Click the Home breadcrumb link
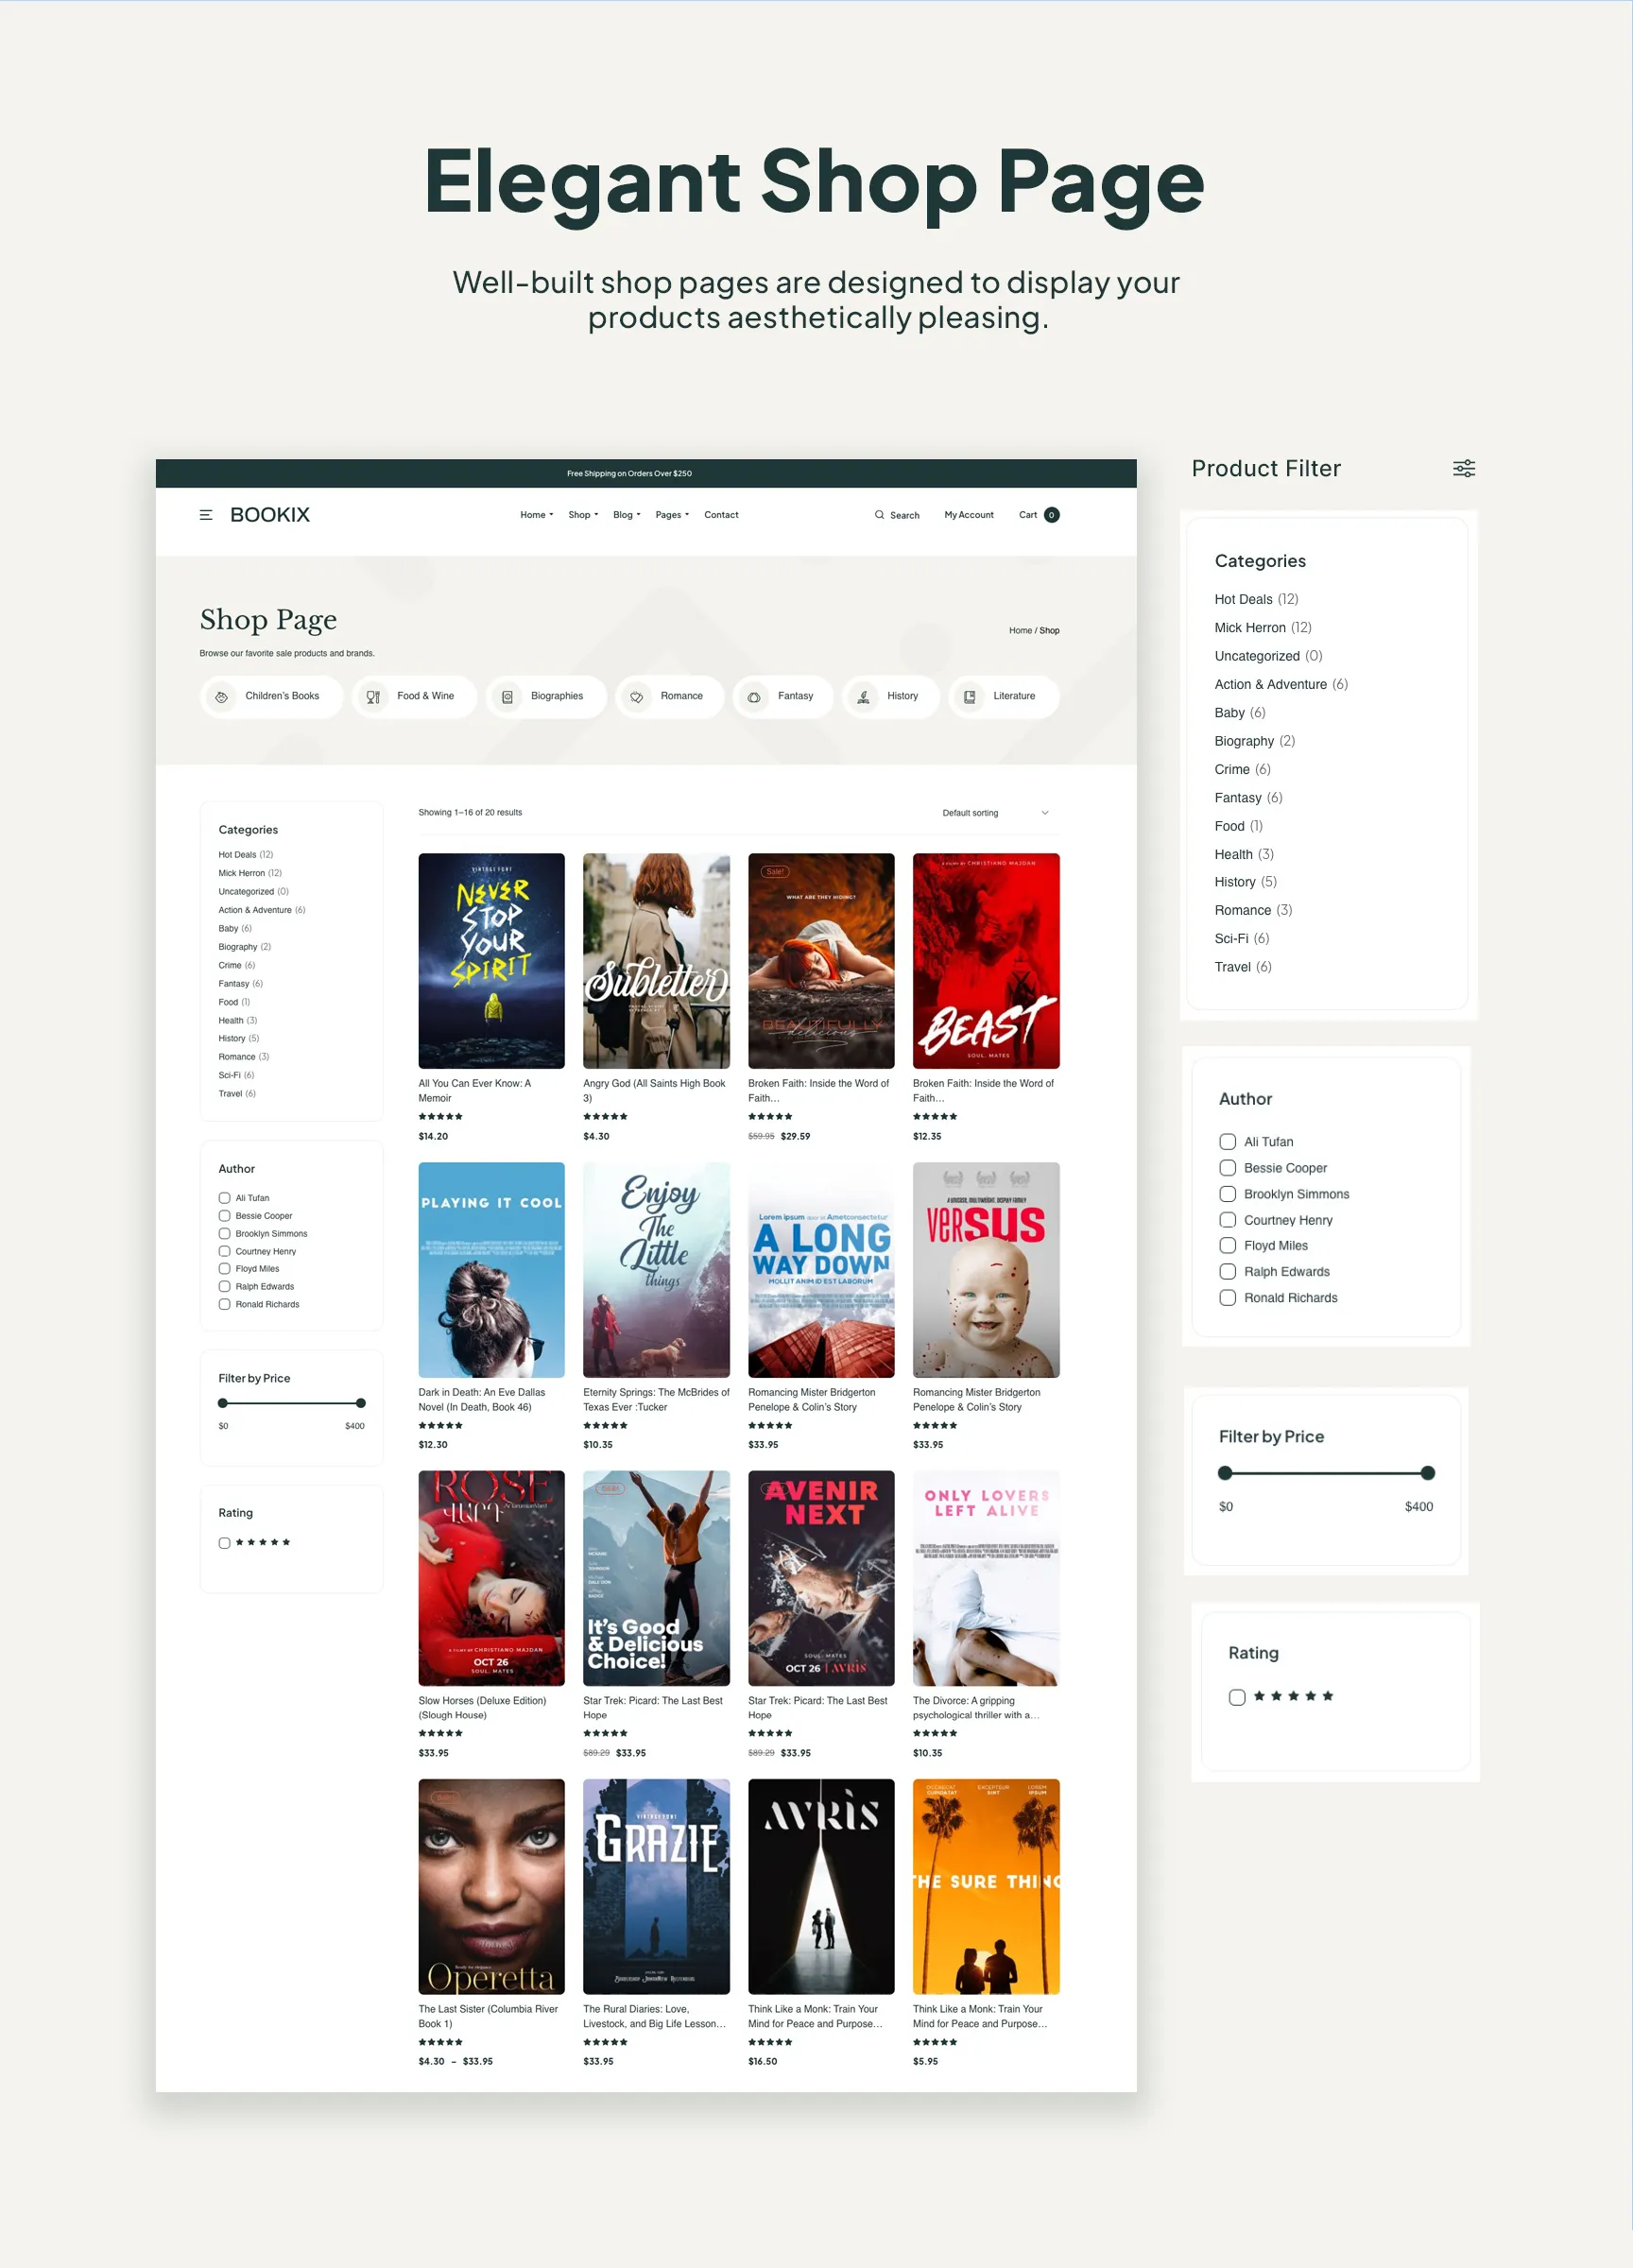The width and height of the screenshot is (1633, 2268). [x=1020, y=630]
